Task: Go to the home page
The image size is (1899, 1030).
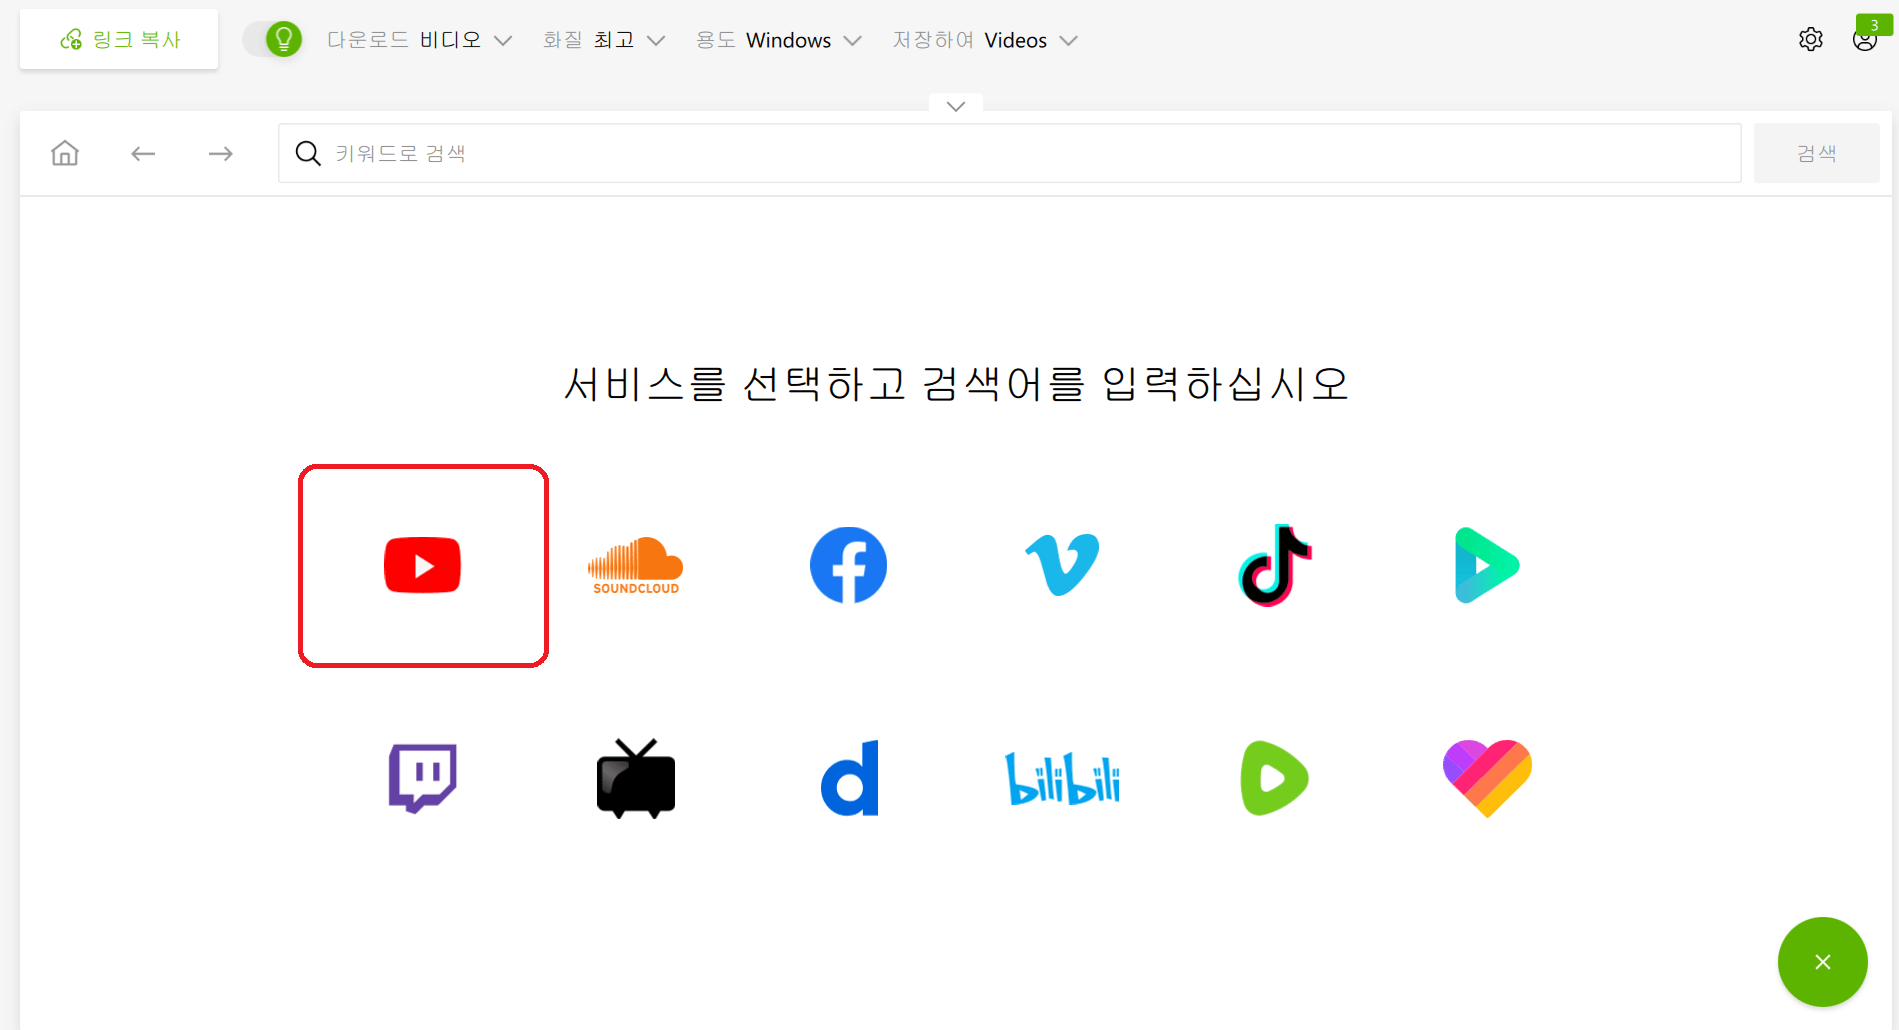Action: click(65, 153)
